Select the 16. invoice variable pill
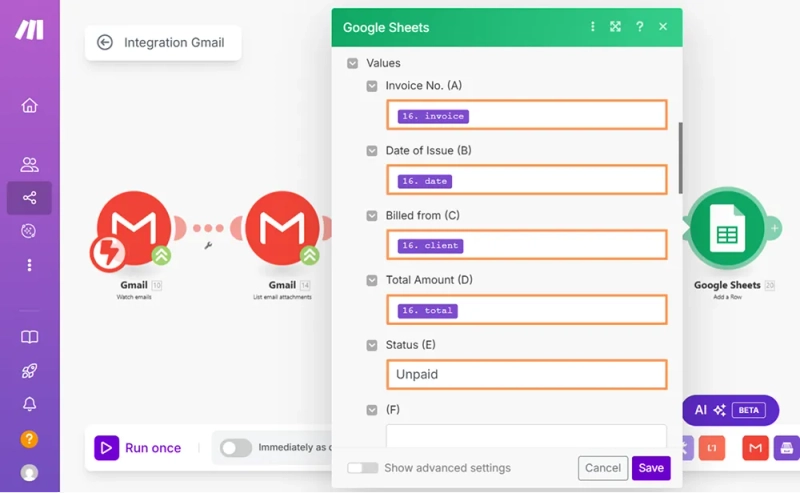800x493 pixels. pyautogui.click(x=433, y=116)
